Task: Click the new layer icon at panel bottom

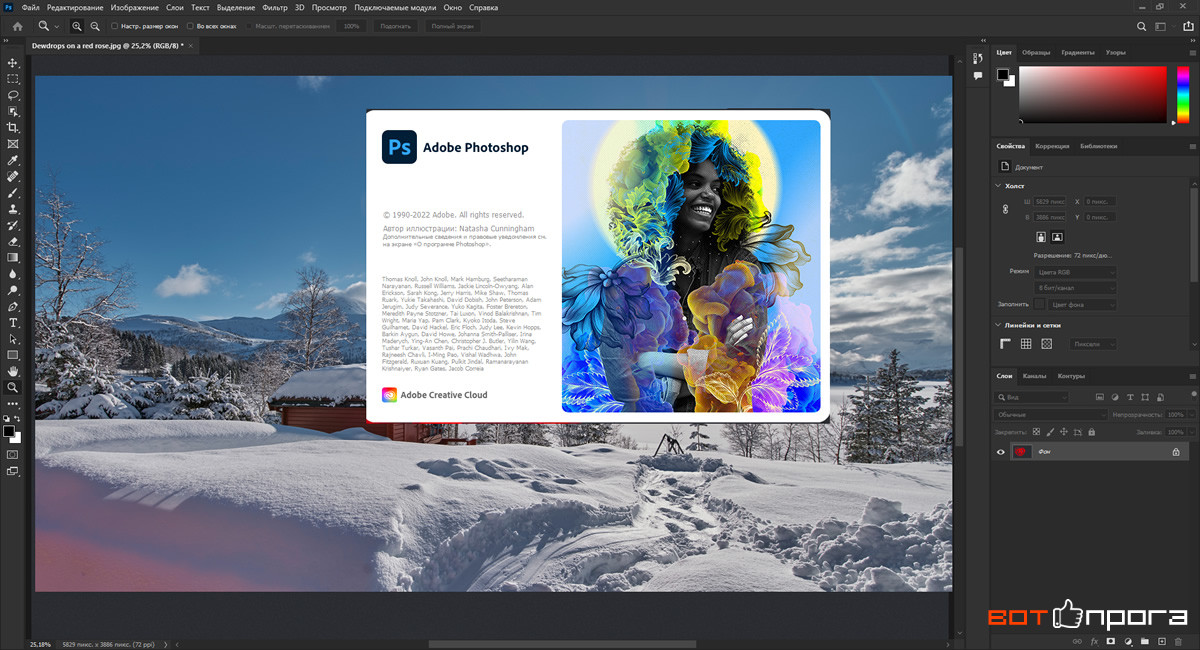Action: click(1162, 640)
